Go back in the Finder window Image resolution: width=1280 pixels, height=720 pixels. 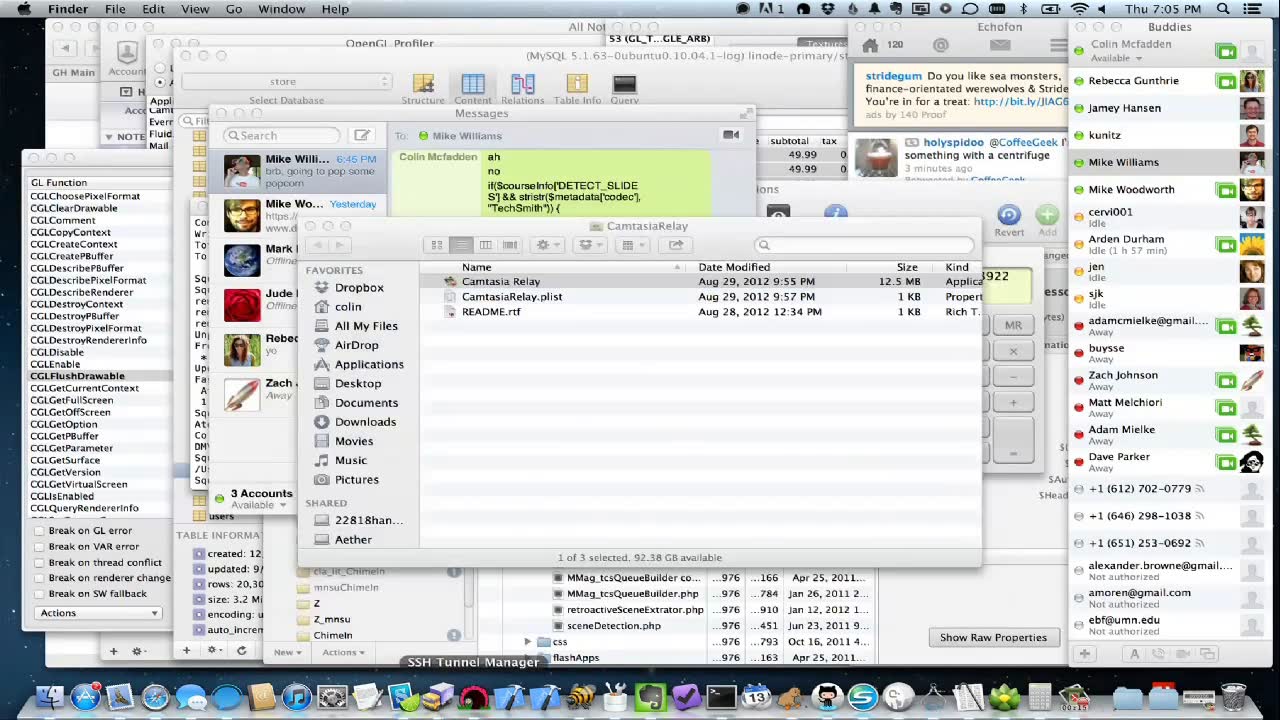(x=319, y=245)
